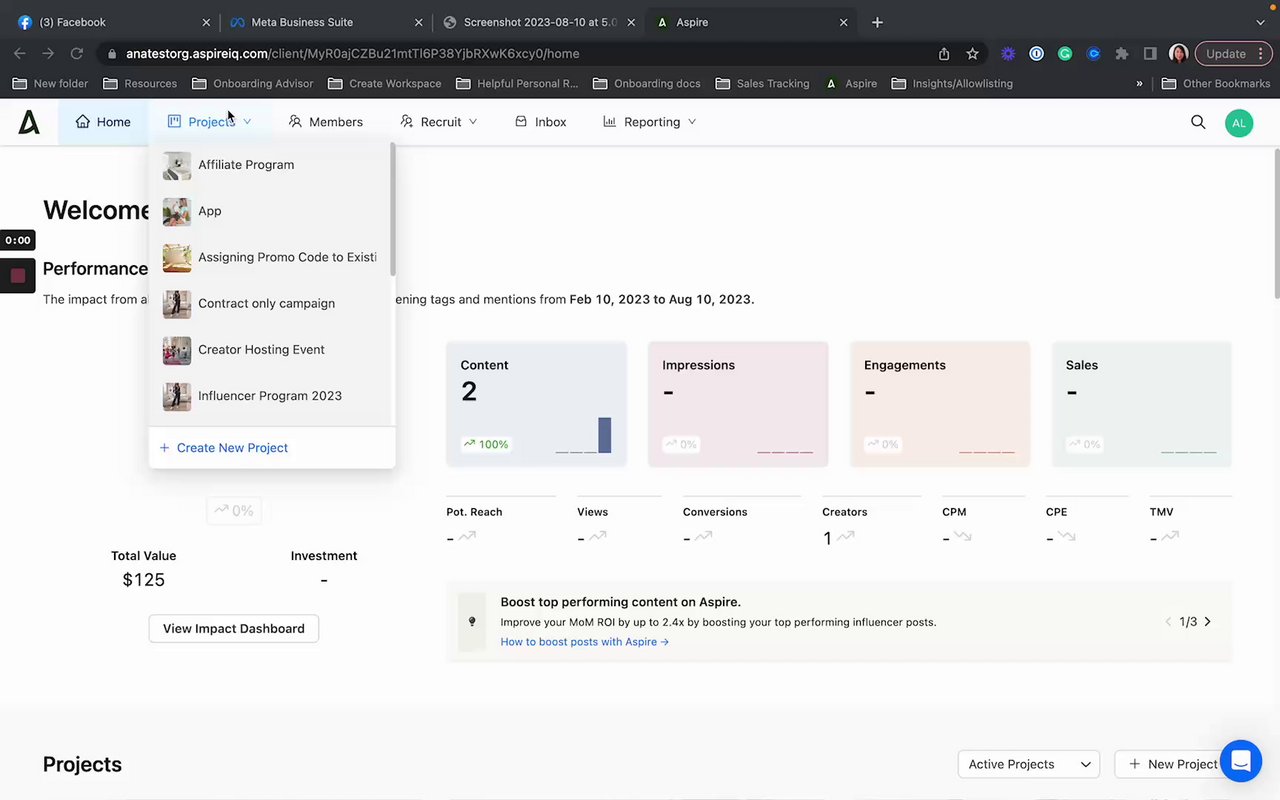Click the Aspire logo icon
Viewport: 1280px width, 800px height.
[x=29, y=122]
